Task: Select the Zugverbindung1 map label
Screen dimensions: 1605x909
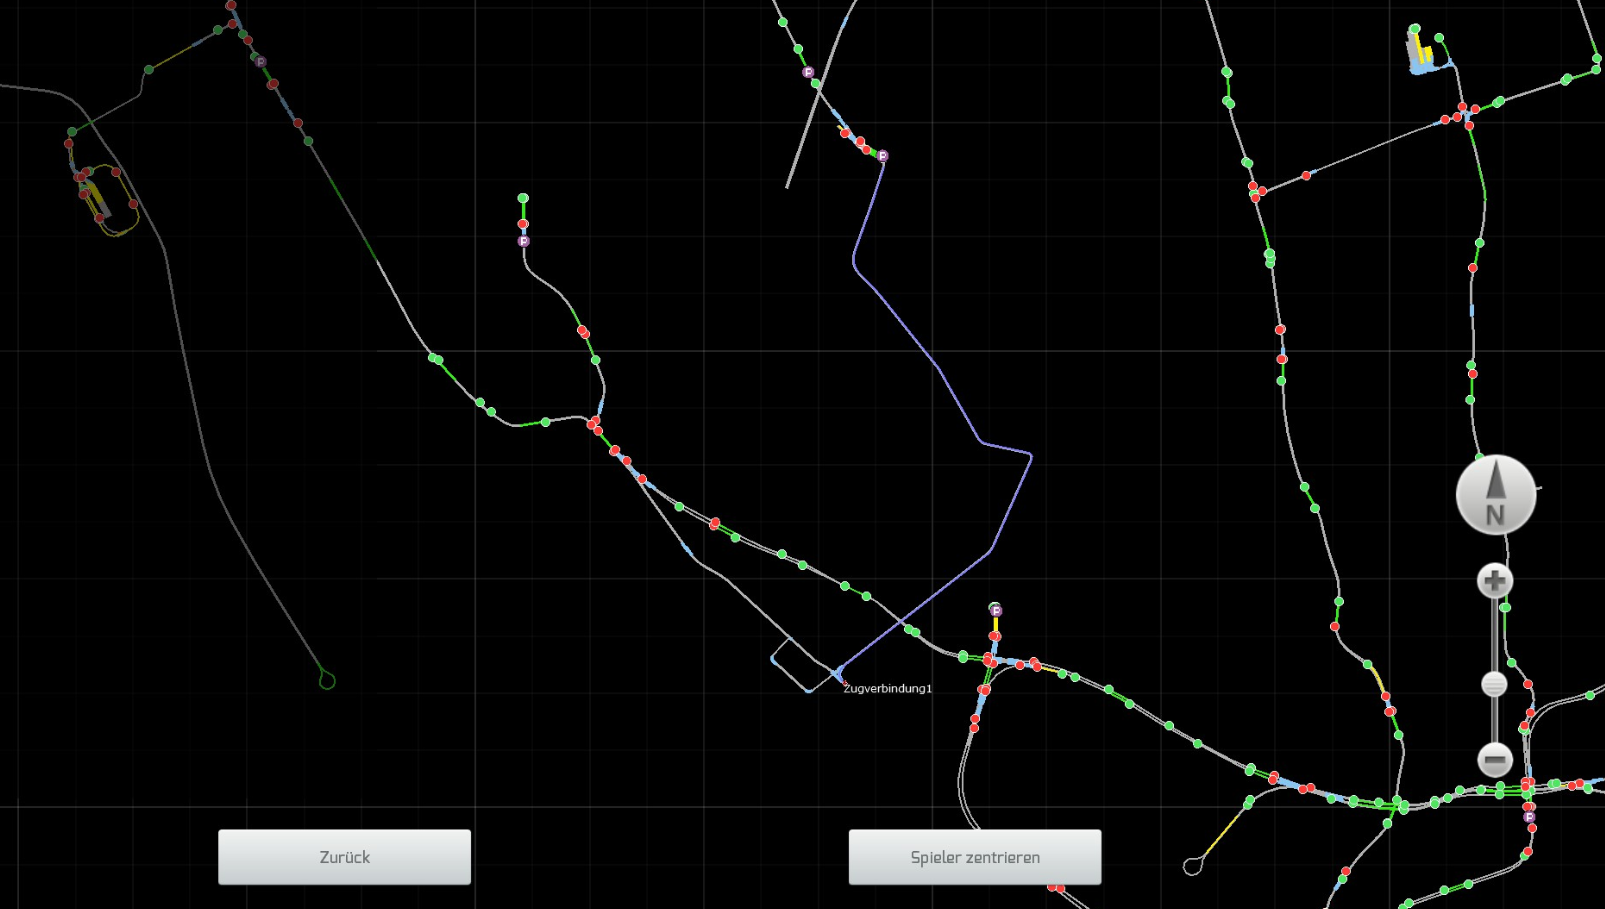Action: point(888,689)
